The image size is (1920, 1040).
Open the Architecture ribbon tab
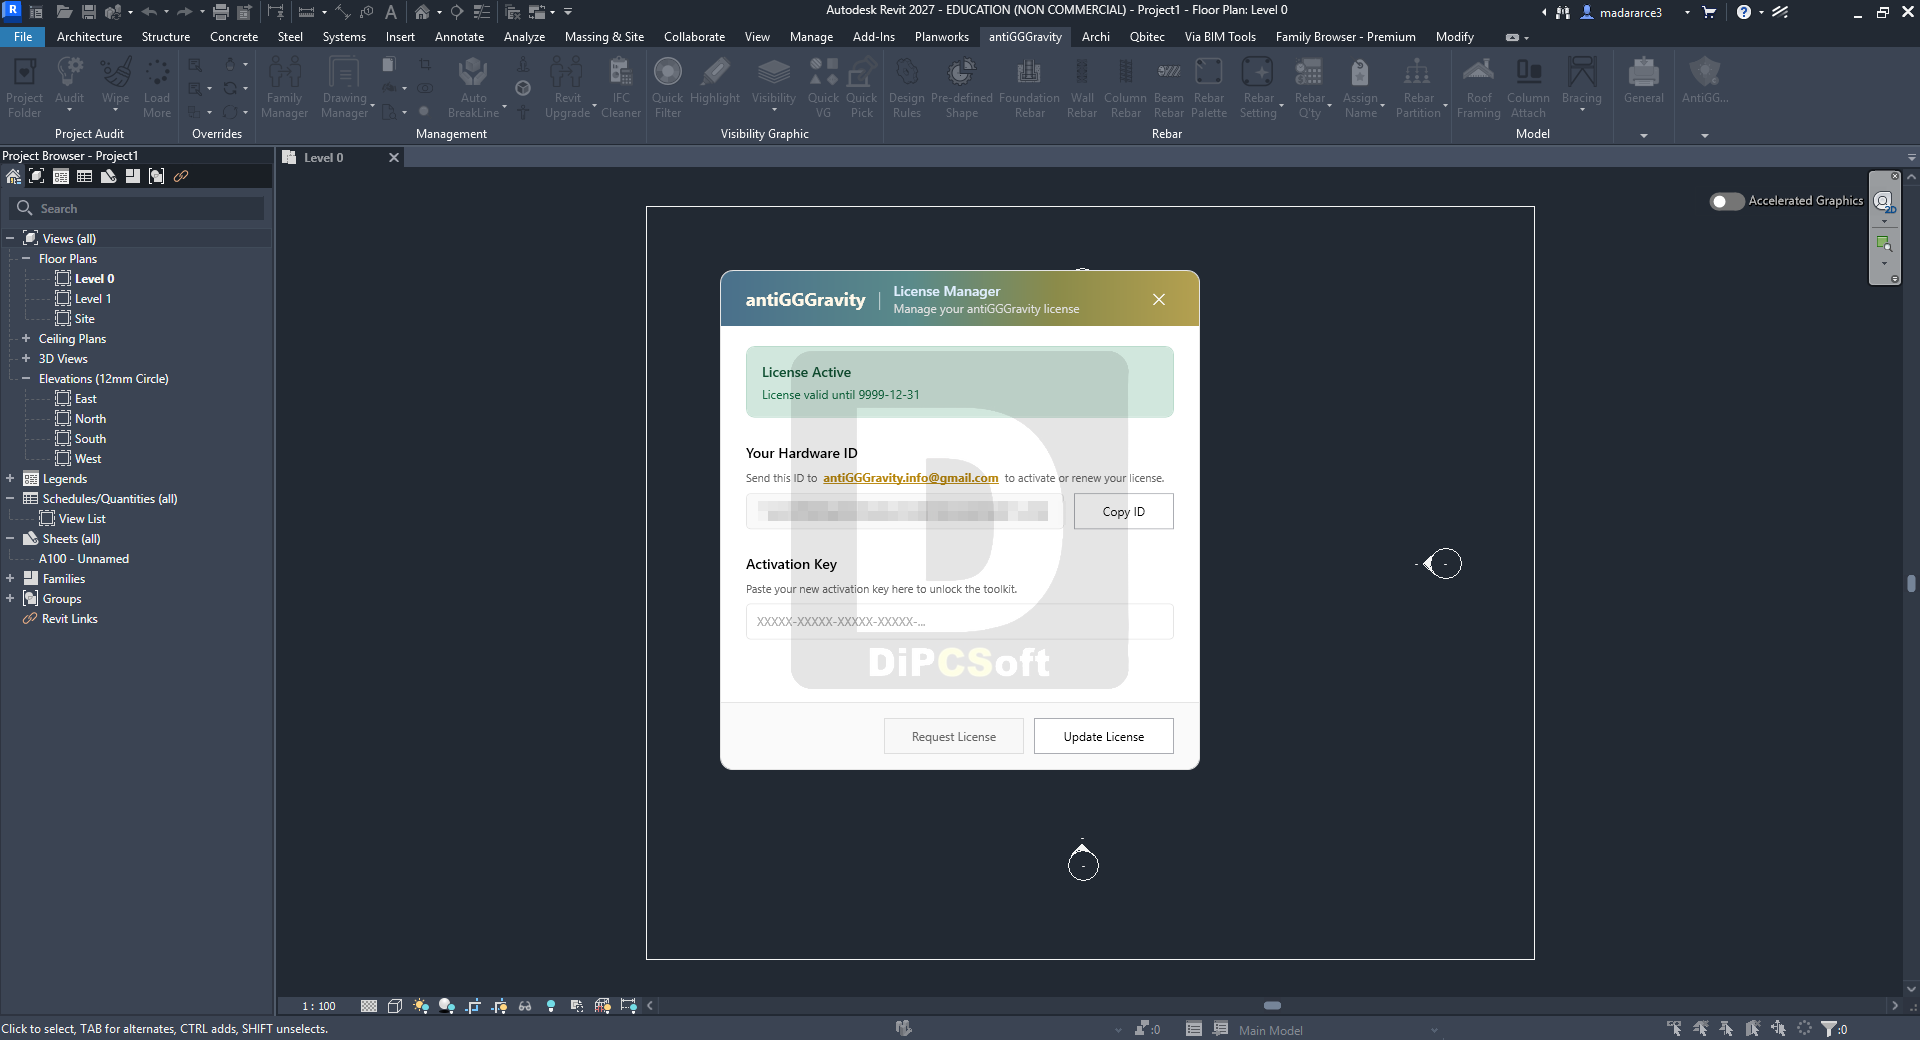tap(89, 37)
